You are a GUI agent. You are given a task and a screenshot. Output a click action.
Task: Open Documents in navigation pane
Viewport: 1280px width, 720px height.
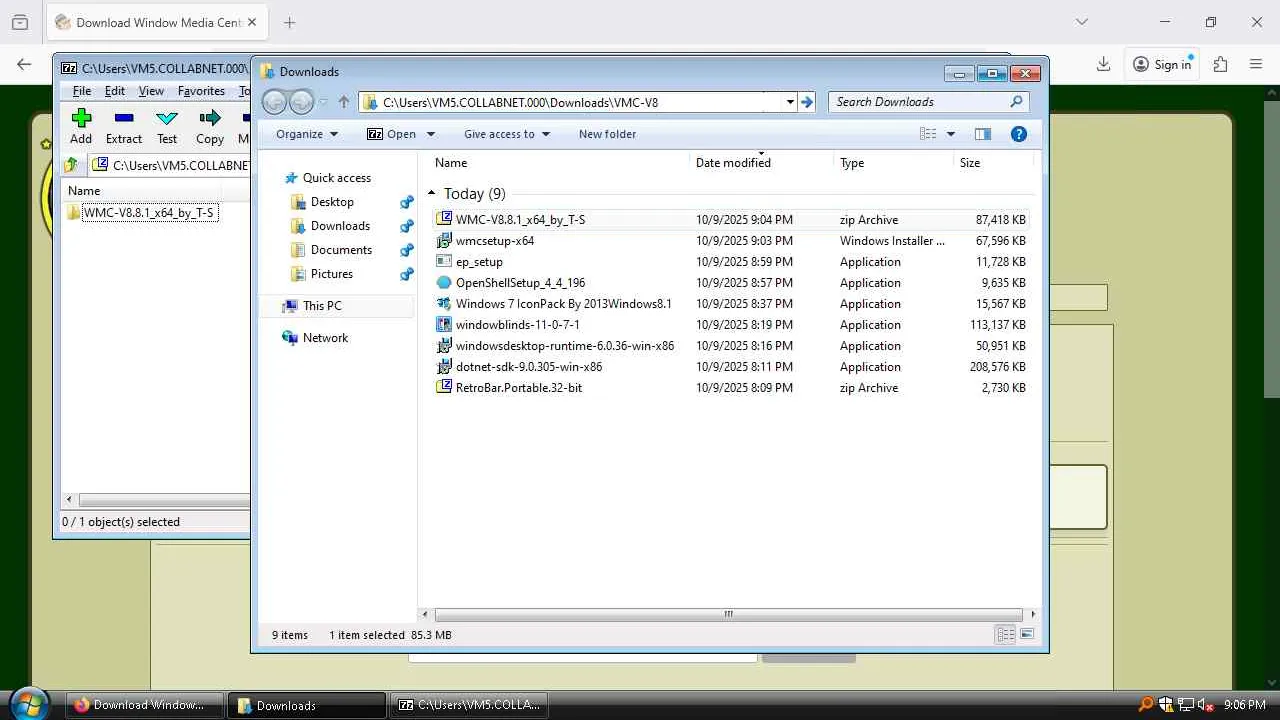341,250
